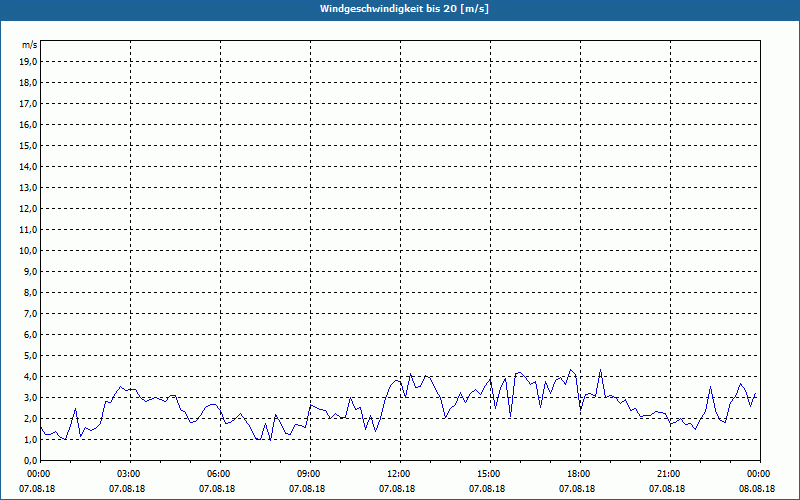Click the "12:00" time axis label
This screenshot has height=500, width=800.
398,474
